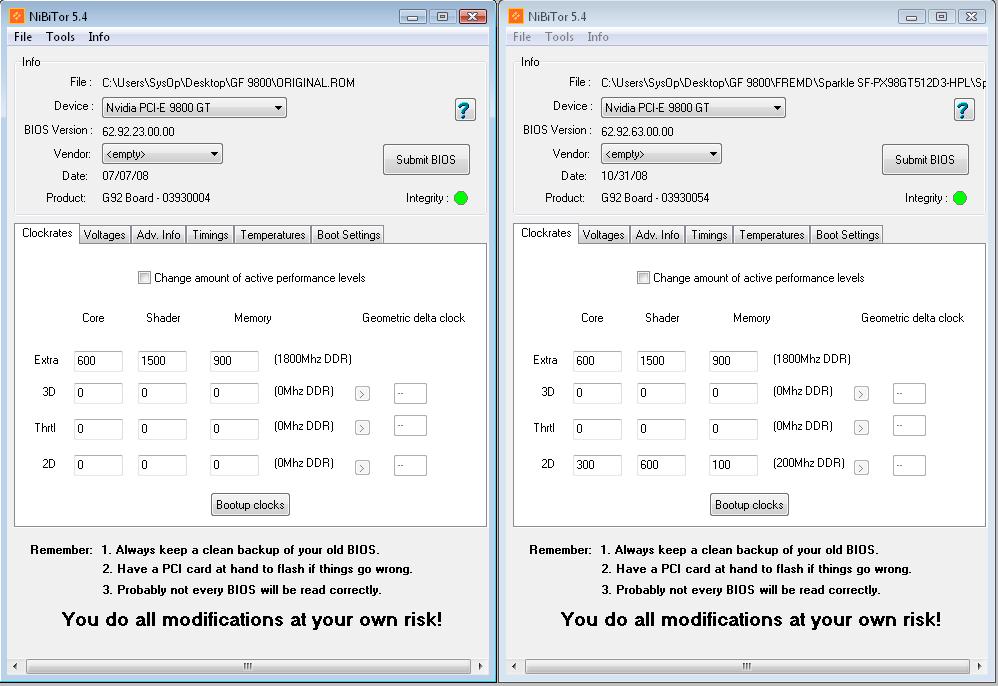Click left scroll arrow in right window
The image size is (998, 686).
[514, 666]
